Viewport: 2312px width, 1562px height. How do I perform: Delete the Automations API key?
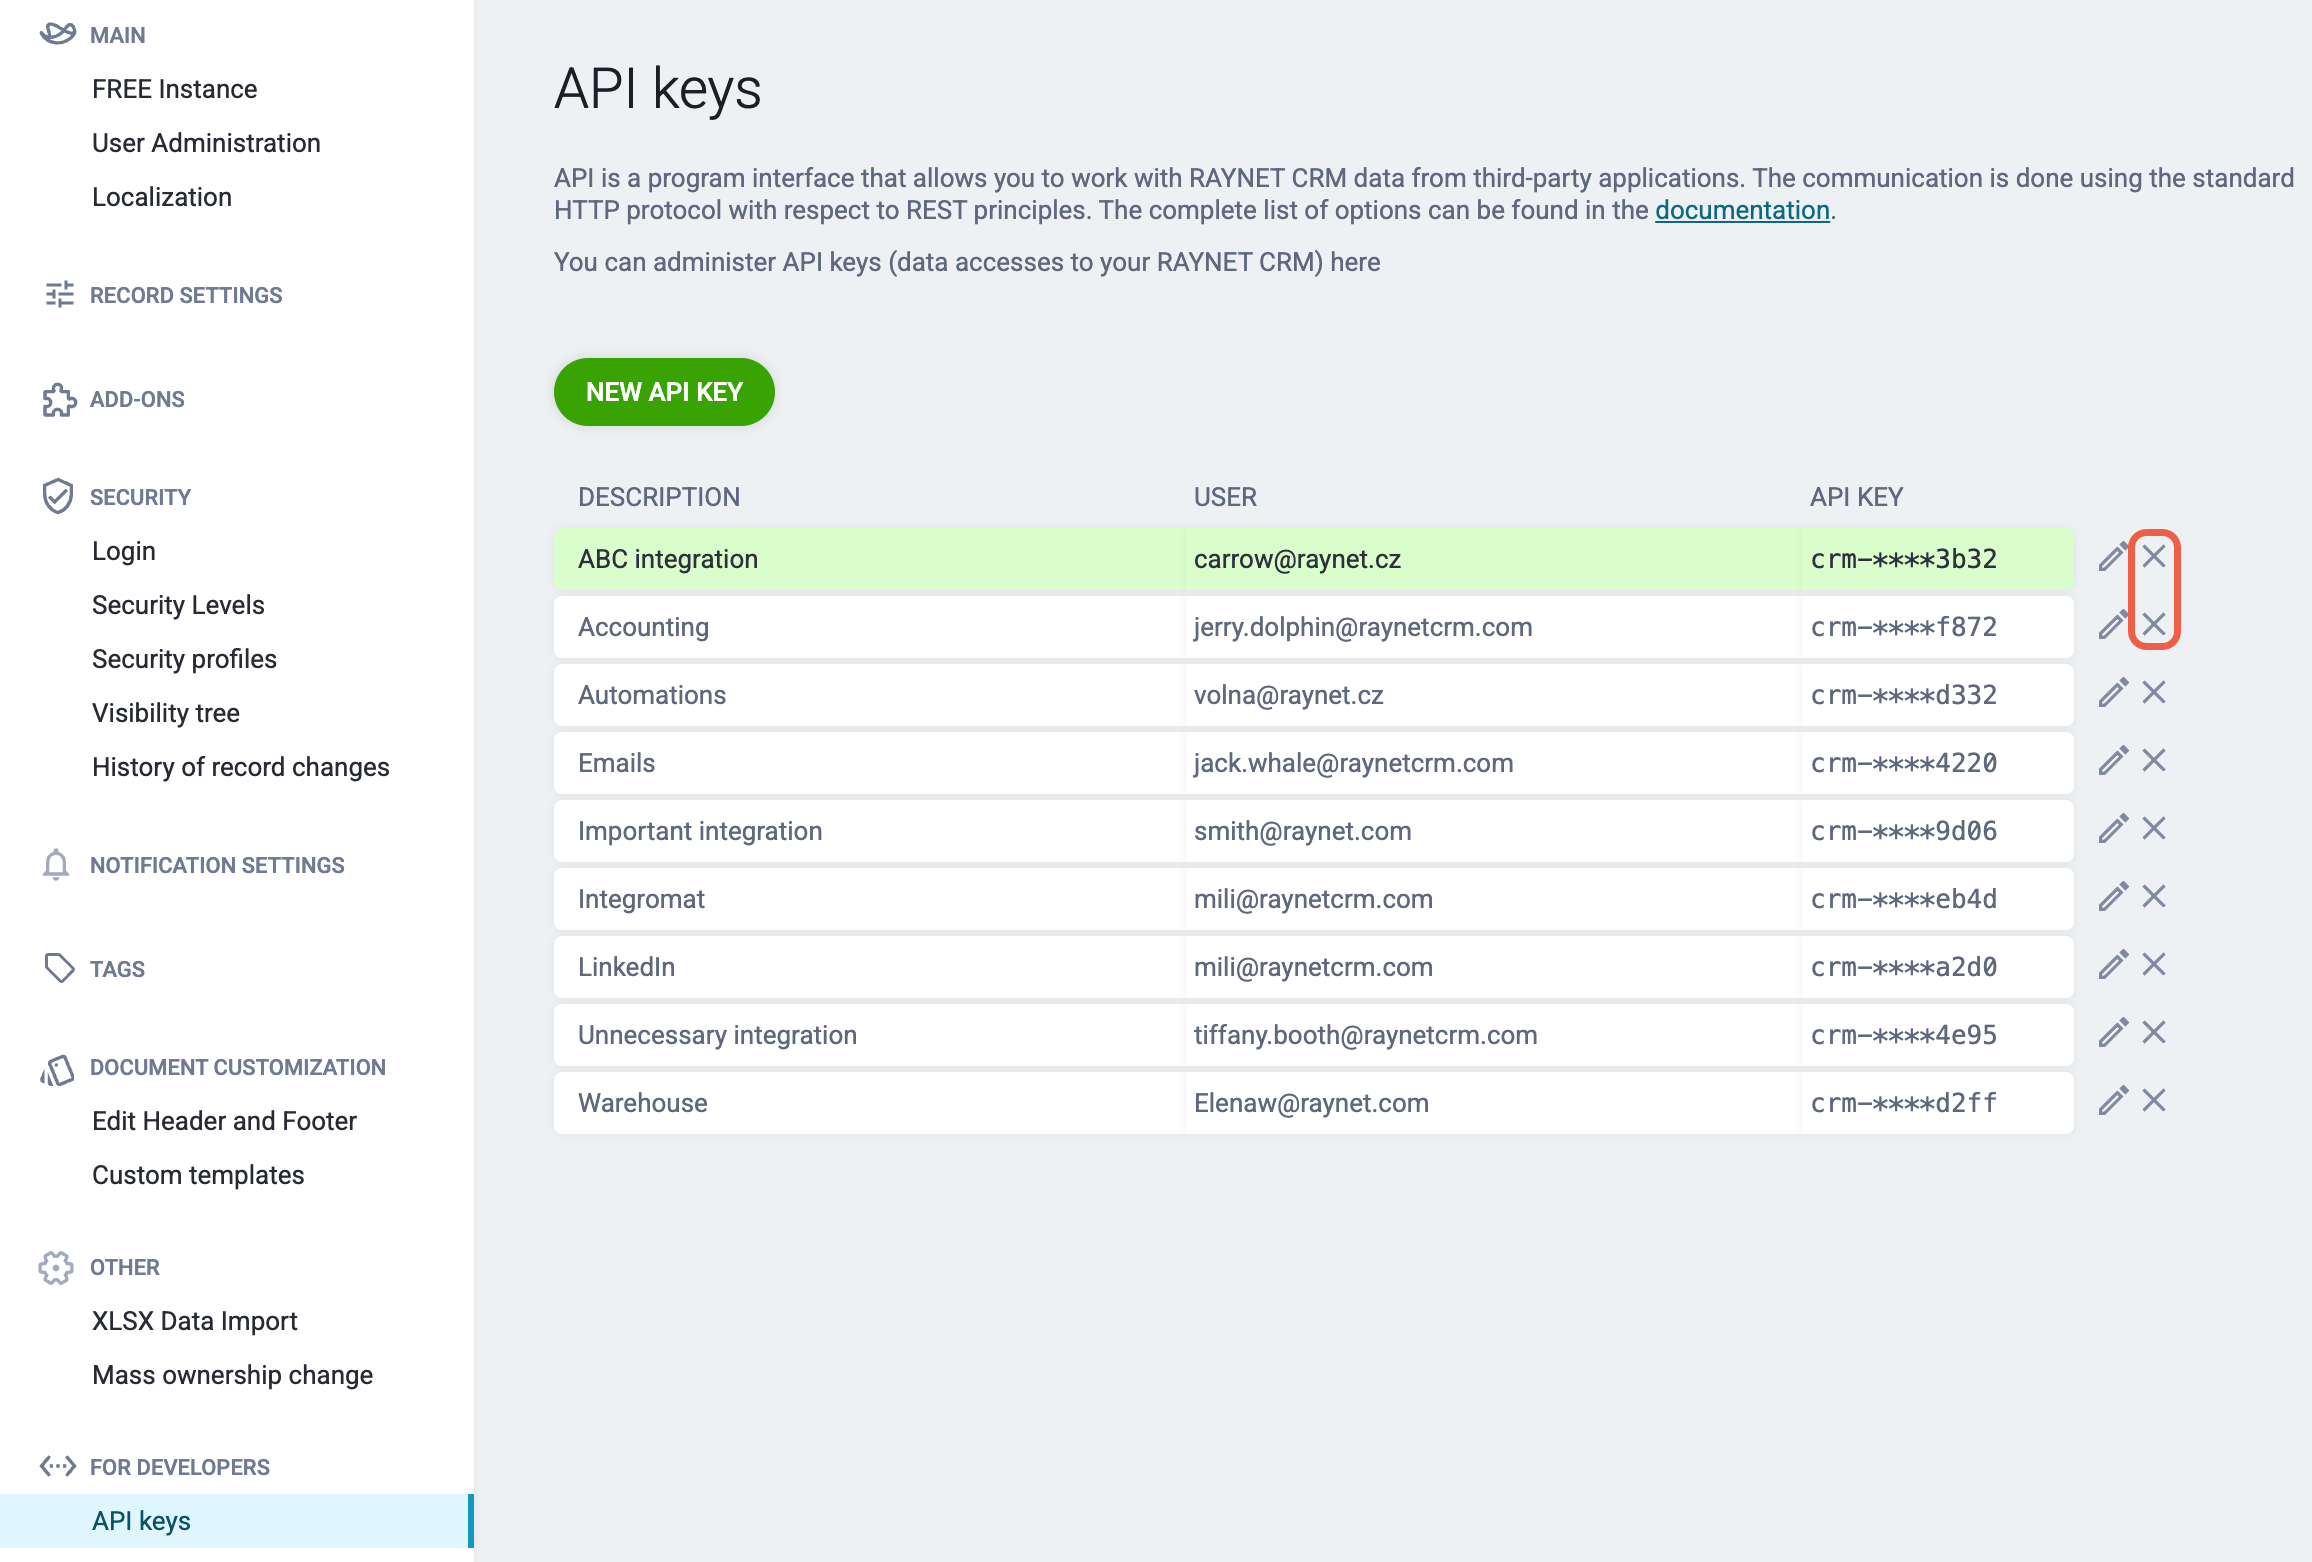tap(2154, 692)
